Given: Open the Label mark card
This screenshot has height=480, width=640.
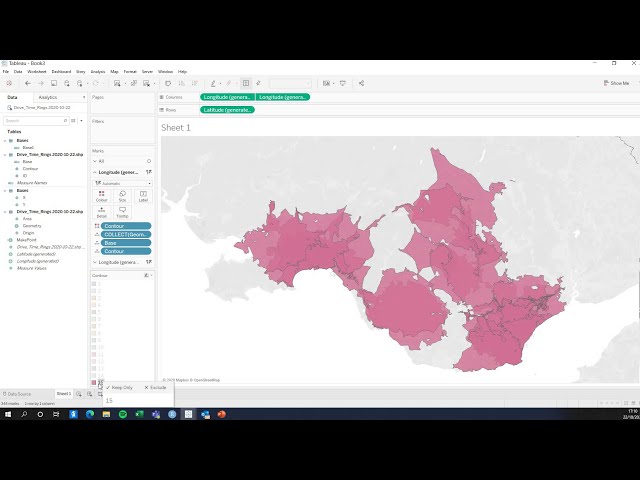Looking at the screenshot, I should pyautogui.click(x=143, y=196).
